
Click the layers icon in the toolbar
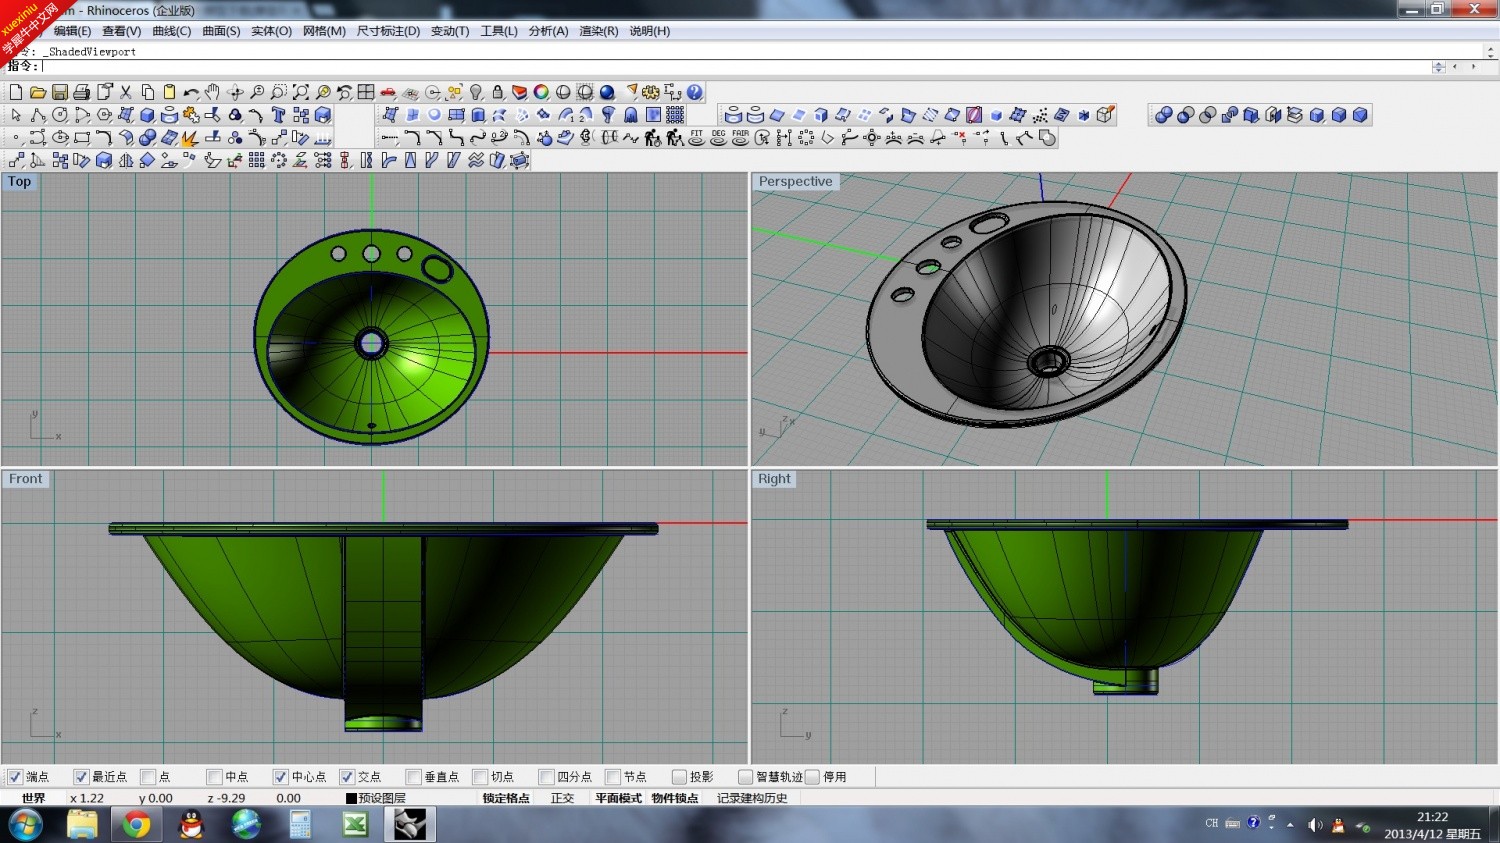pos(519,92)
